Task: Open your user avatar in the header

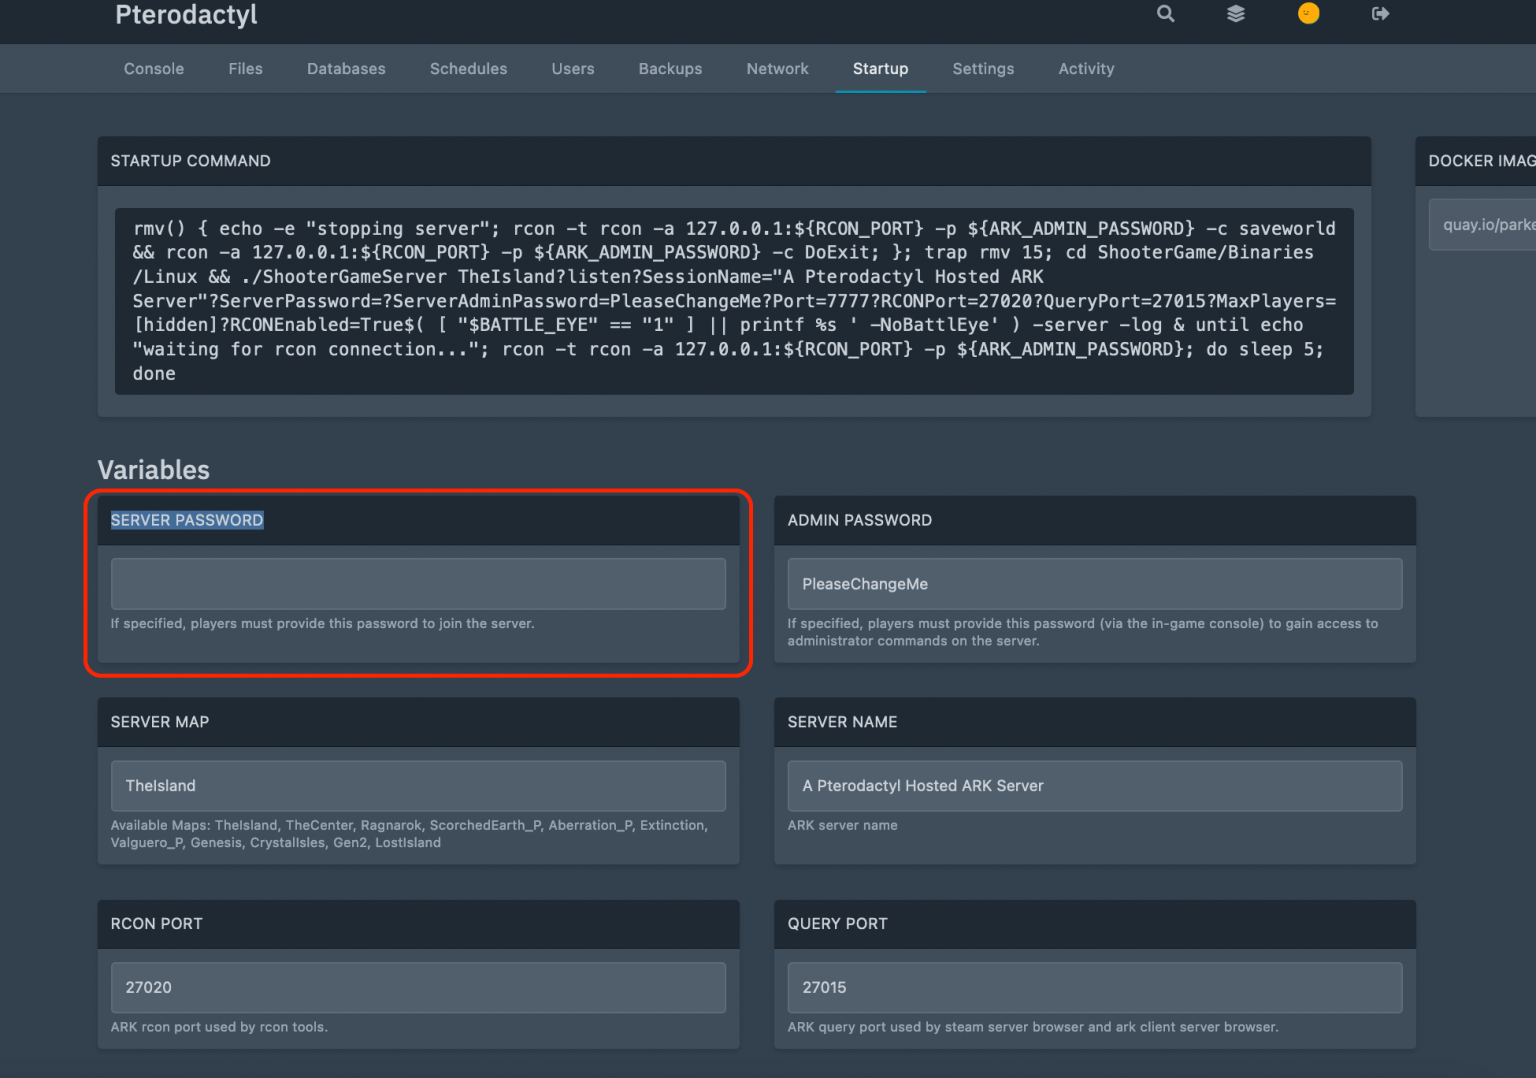Action: click(x=1308, y=14)
